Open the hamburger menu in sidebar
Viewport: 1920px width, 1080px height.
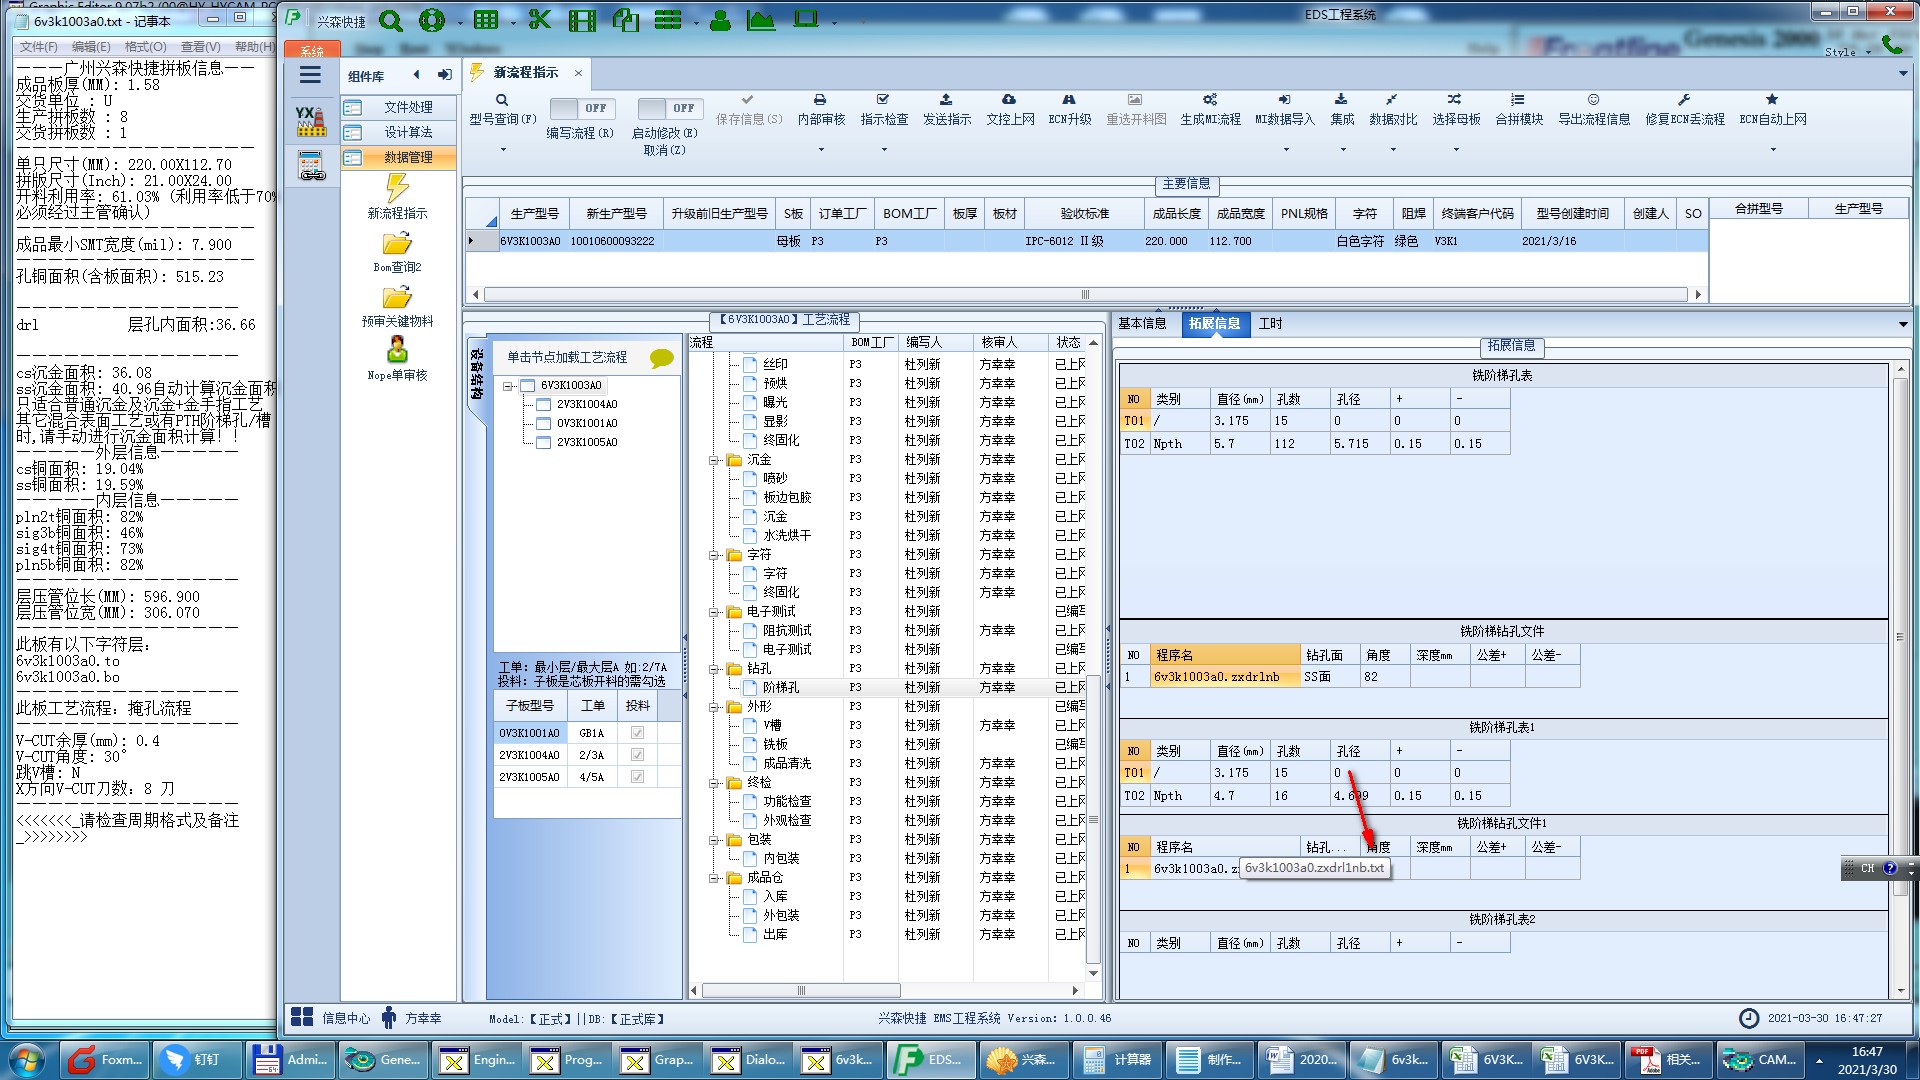point(311,75)
